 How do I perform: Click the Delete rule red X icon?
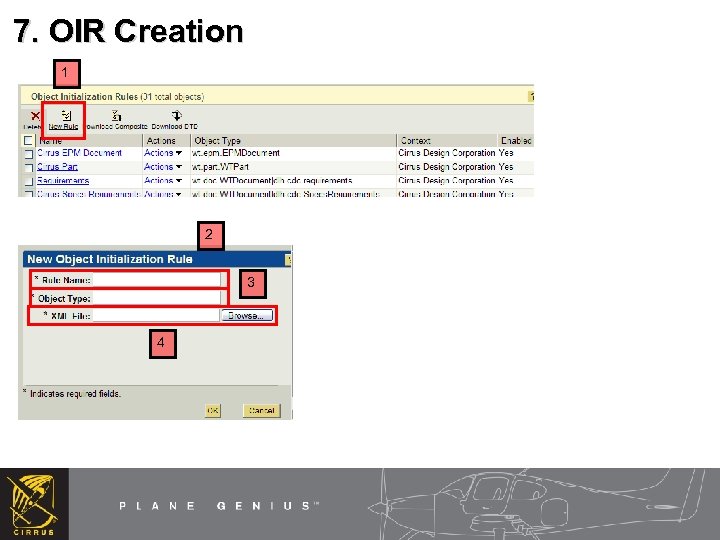35,116
